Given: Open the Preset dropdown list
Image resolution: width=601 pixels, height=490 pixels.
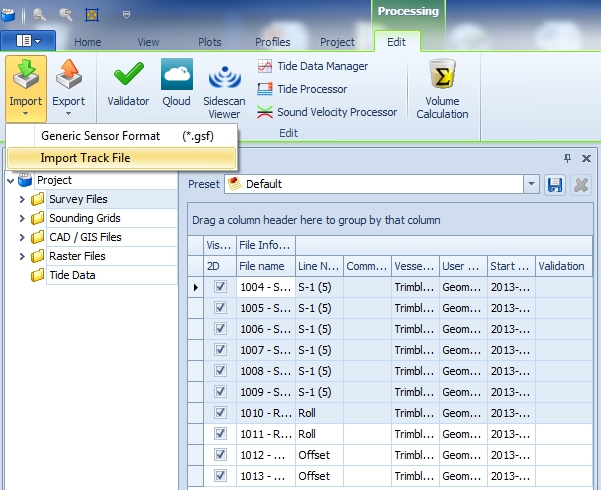Looking at the screenshot, I should click(531, 184).
